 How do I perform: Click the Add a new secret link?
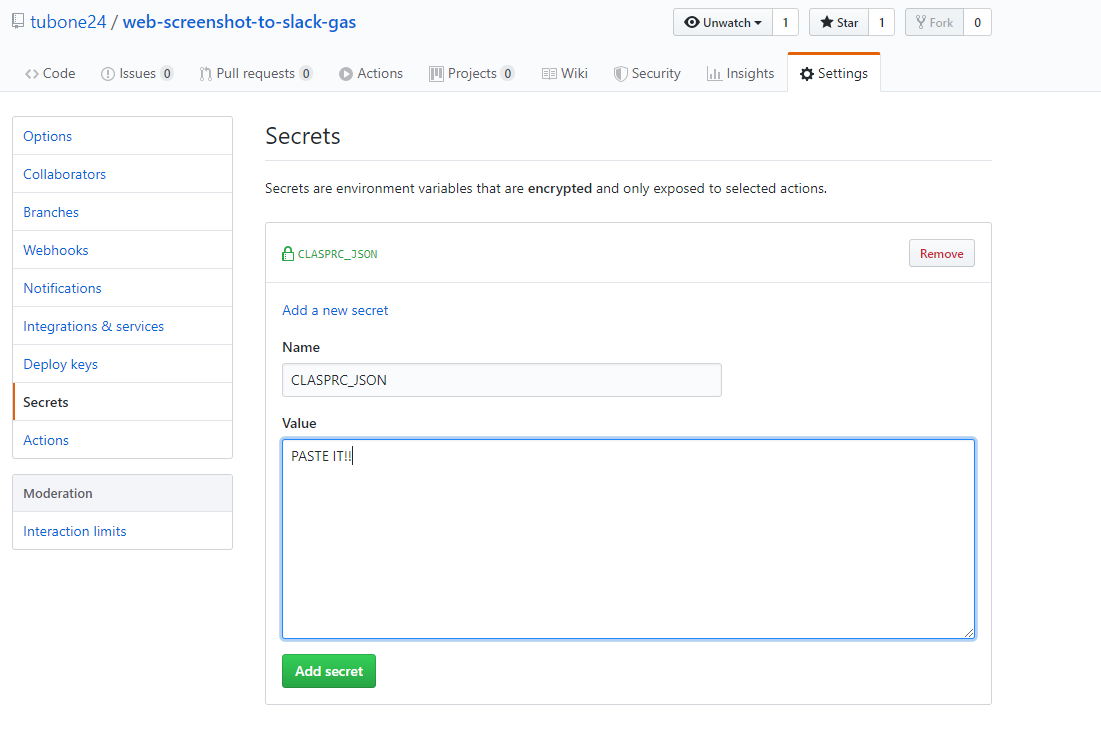tap(335, 310)
